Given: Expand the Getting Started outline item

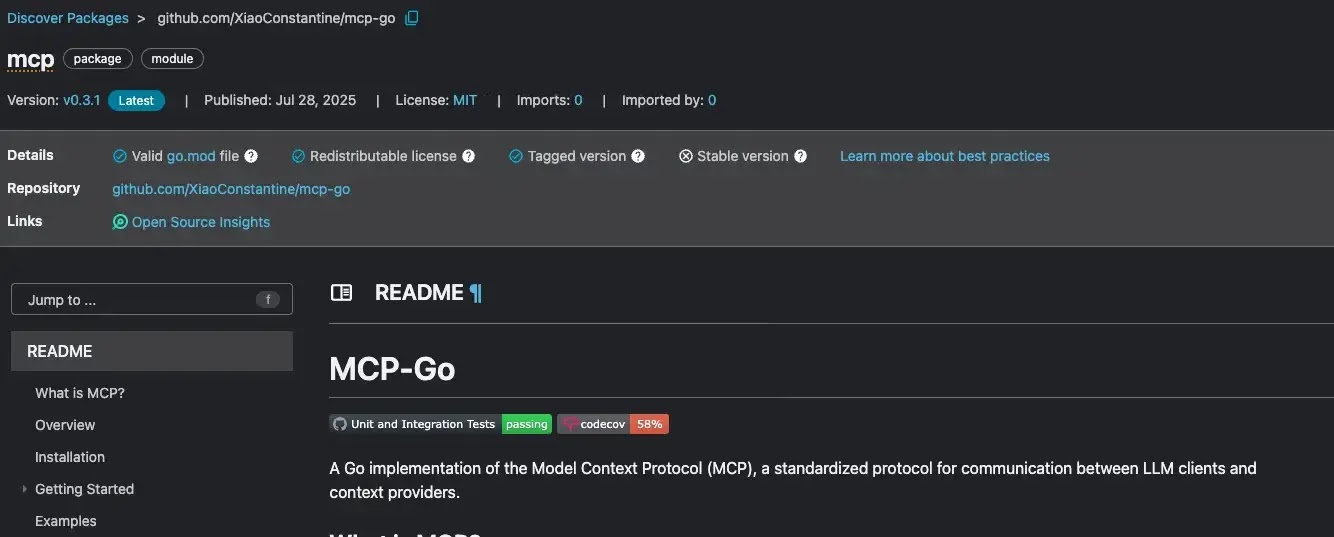Looking at the screenshot, I should point(23,489).
